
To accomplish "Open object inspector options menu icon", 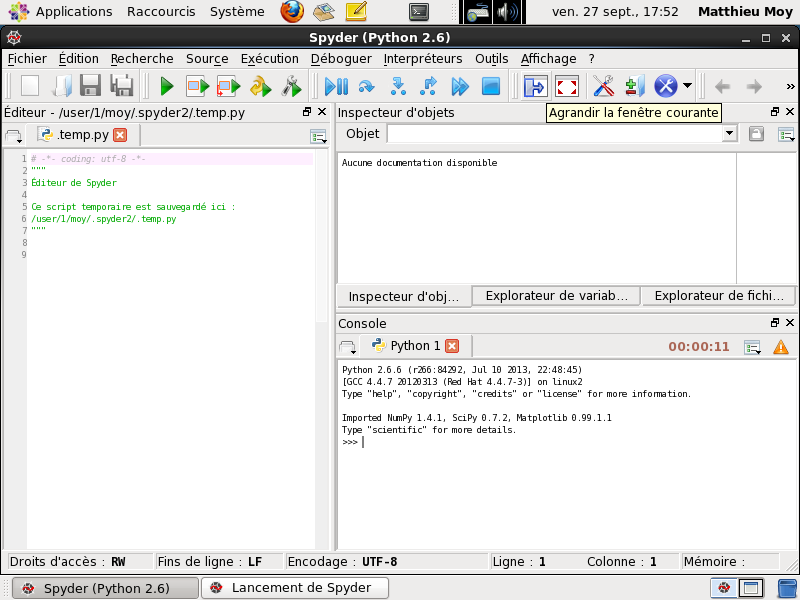I will tap(786, 135).
